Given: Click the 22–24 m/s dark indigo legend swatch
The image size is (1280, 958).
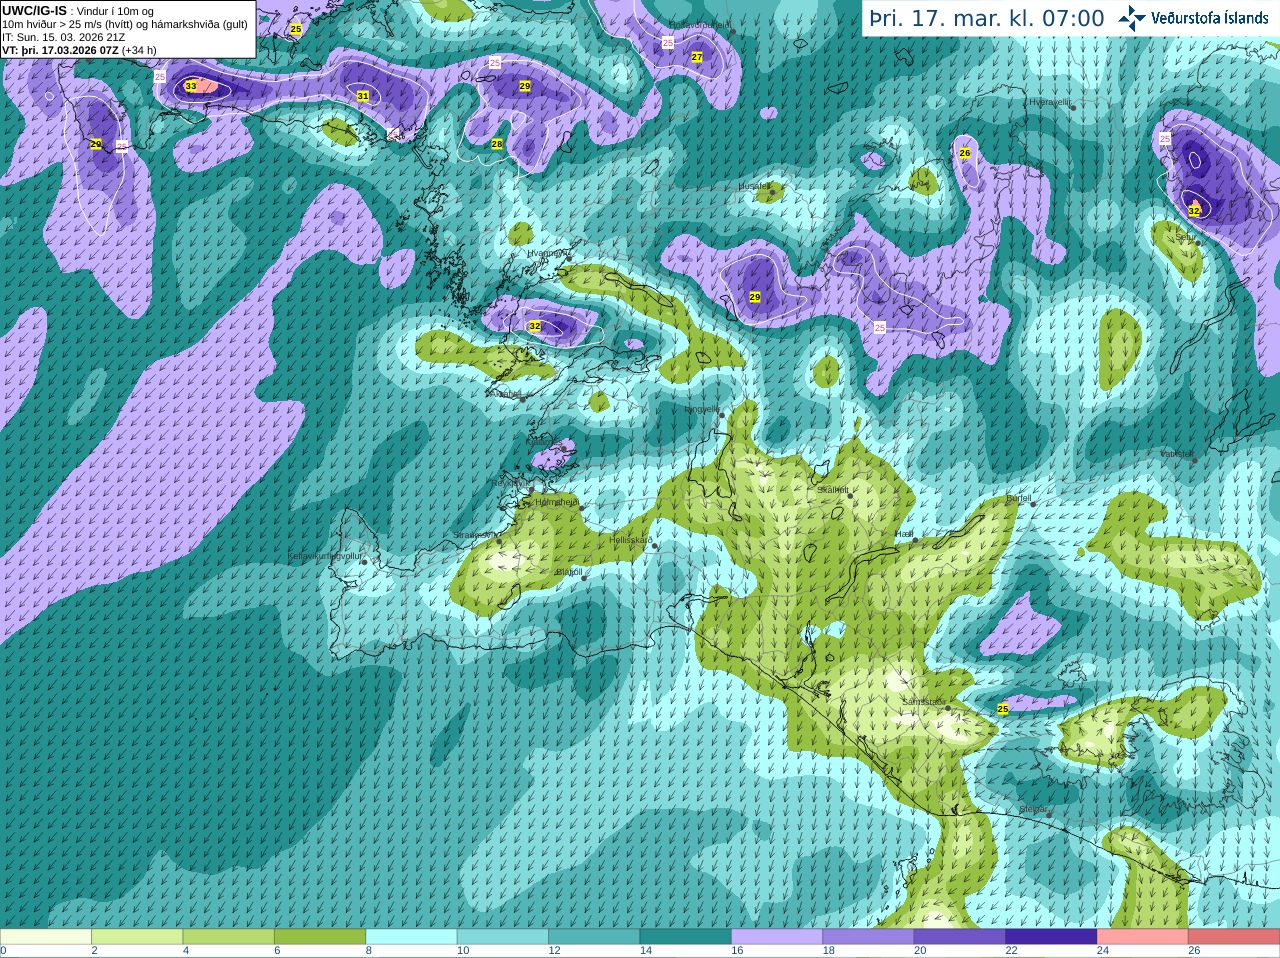Looking at the screenshot, I should [1051, 936].
